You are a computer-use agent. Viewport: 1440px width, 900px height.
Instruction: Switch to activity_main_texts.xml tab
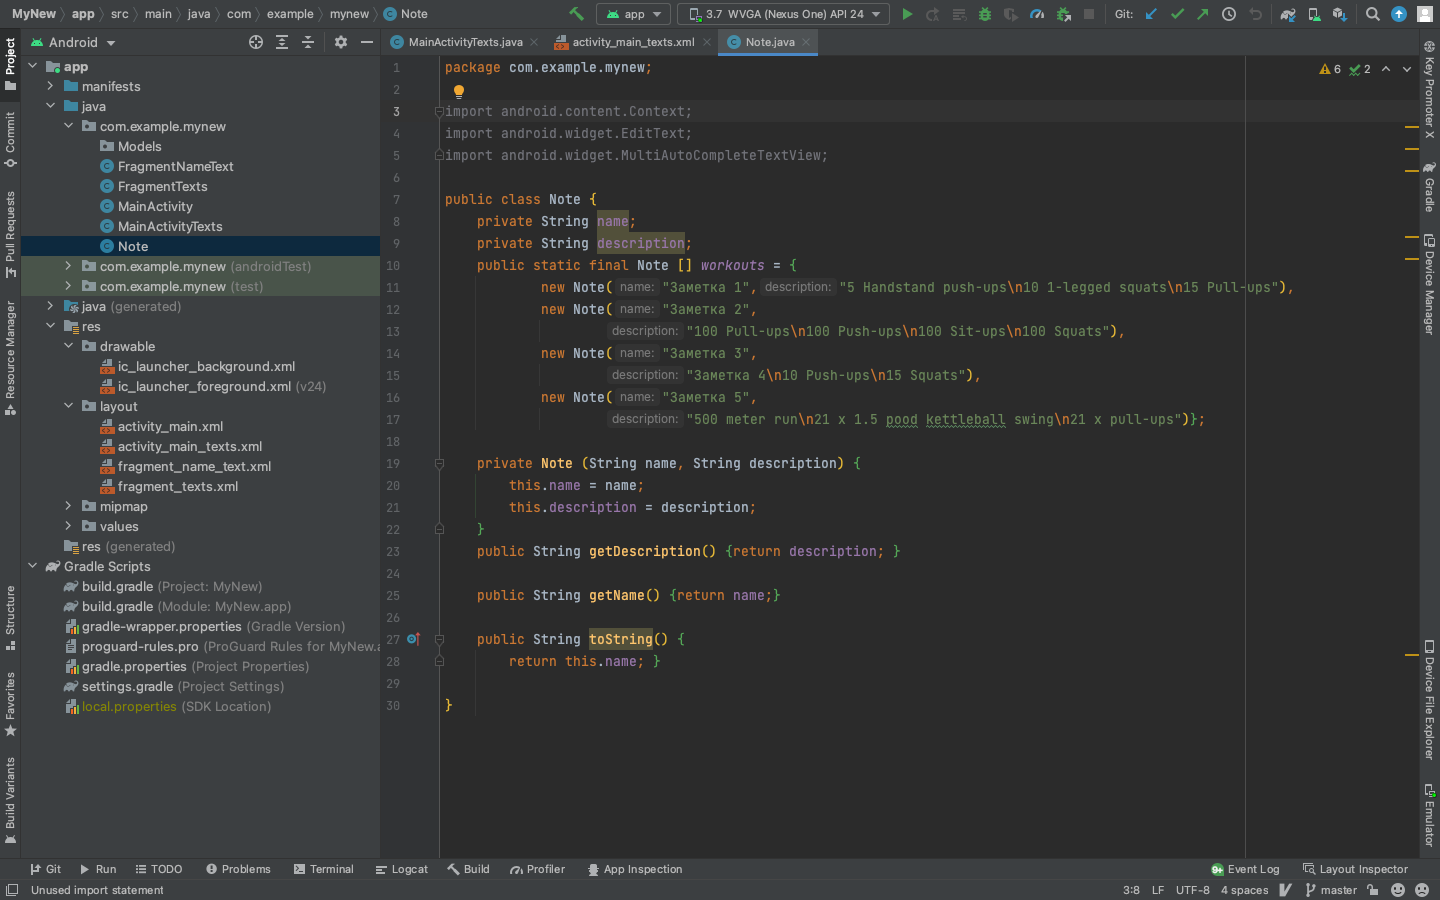pyautogui.click(x=633, y=42)
